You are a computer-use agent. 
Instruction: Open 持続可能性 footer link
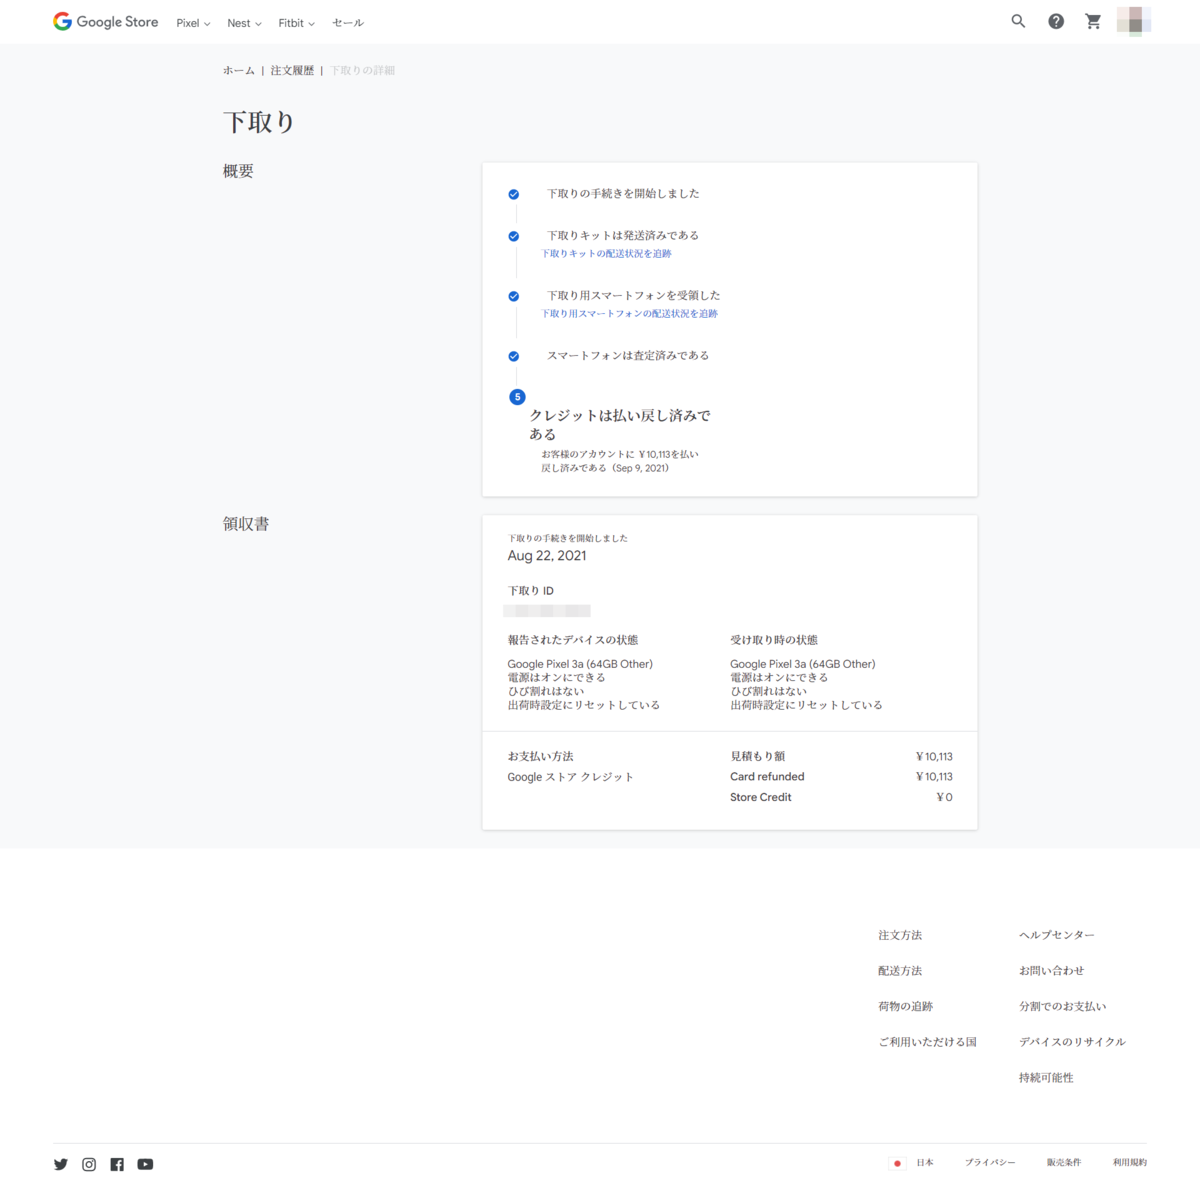coord(1046,1078)
